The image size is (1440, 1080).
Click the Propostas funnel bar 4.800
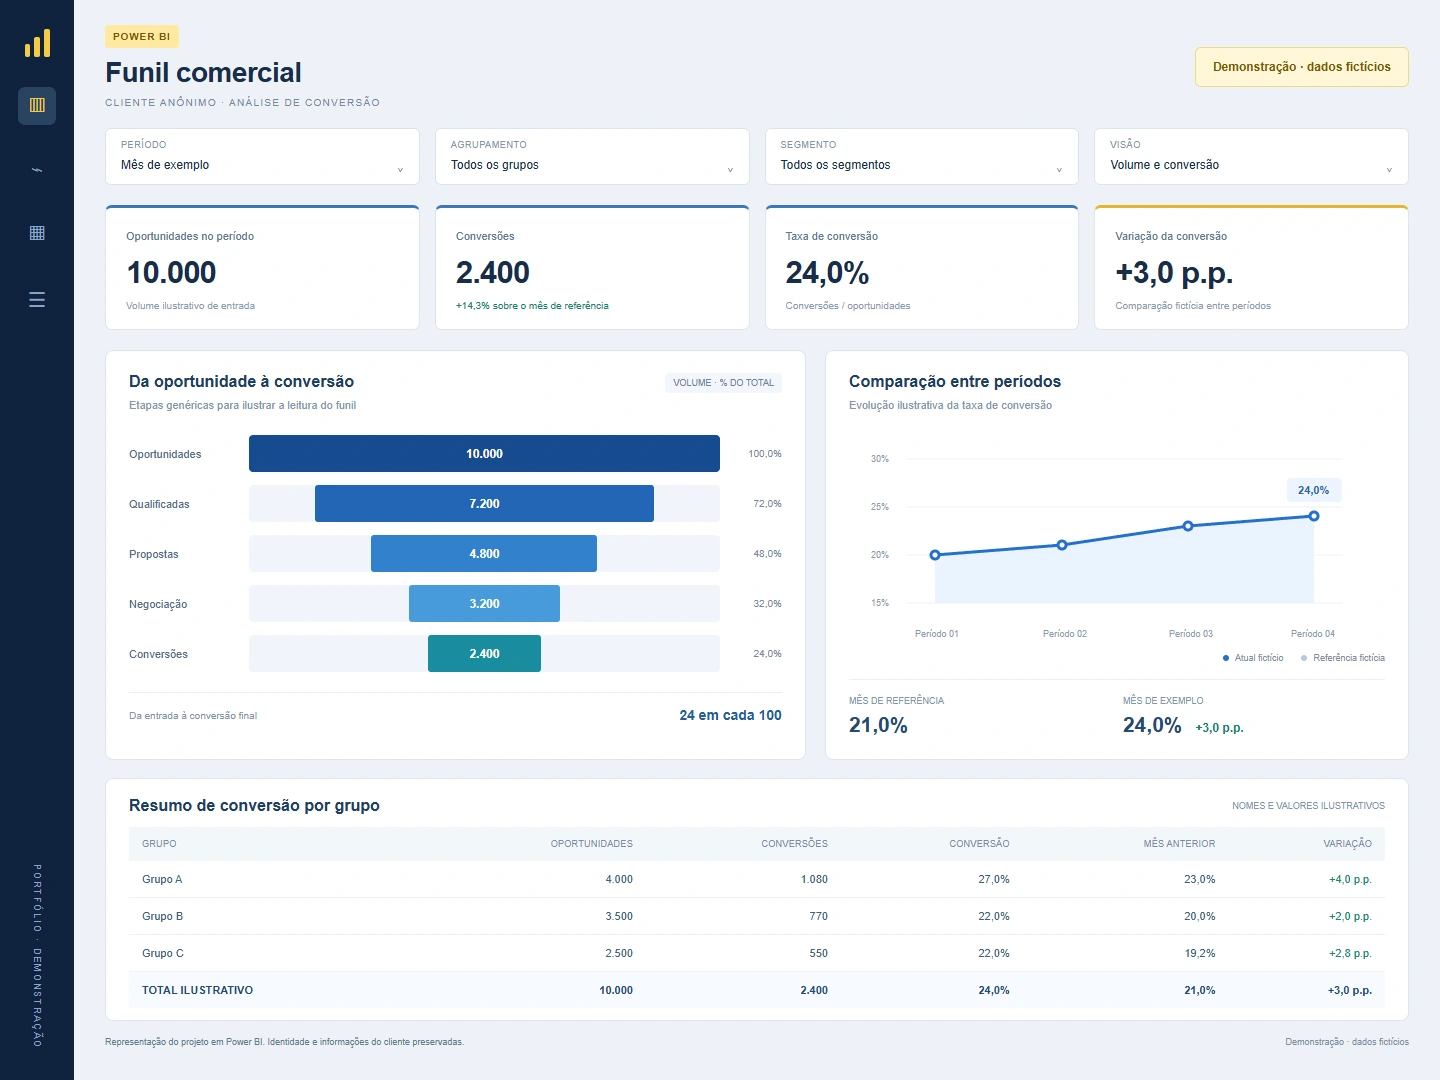[484, 554]
